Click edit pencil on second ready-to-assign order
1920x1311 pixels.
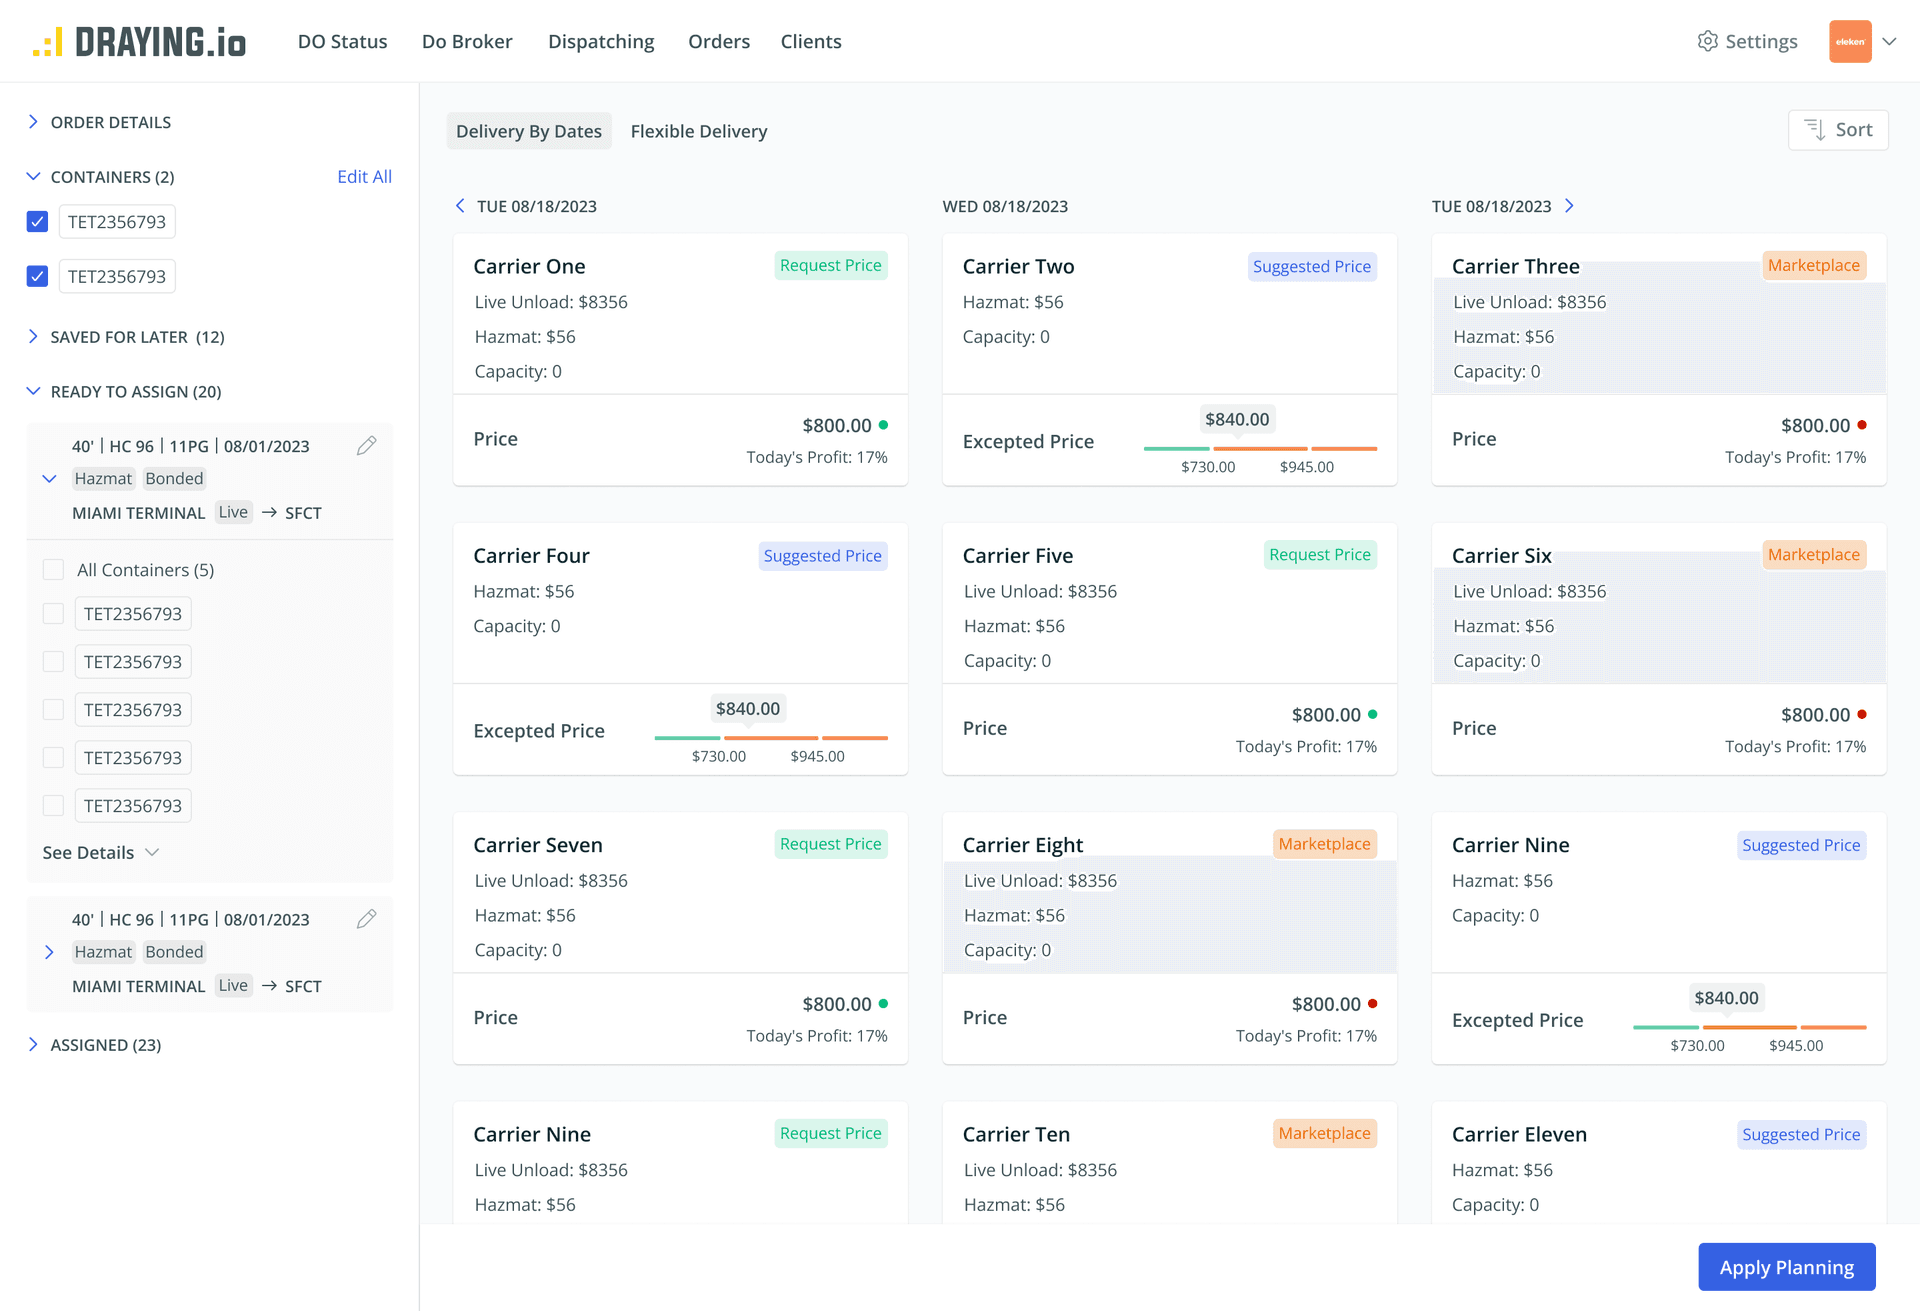[x=366, y=919]
